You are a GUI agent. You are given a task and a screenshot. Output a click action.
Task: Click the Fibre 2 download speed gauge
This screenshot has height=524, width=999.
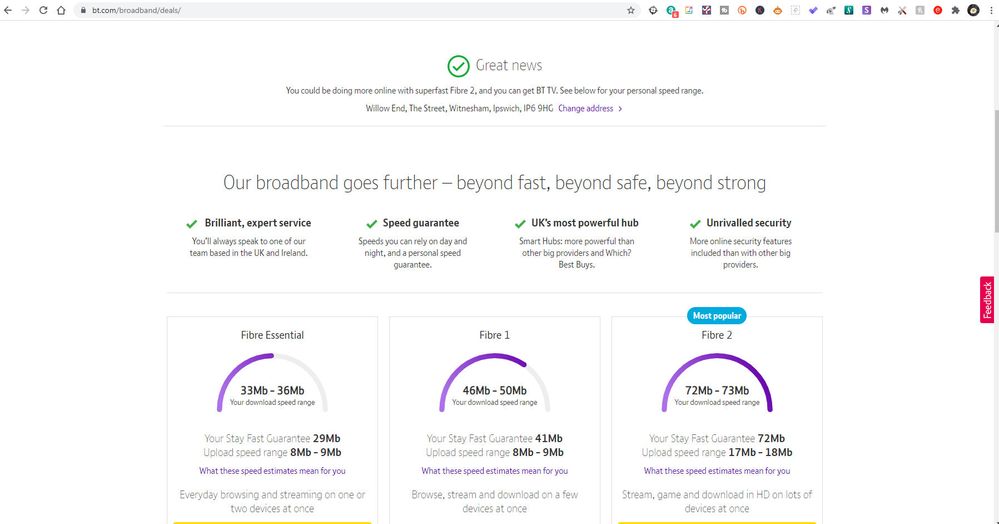[716, 383]
